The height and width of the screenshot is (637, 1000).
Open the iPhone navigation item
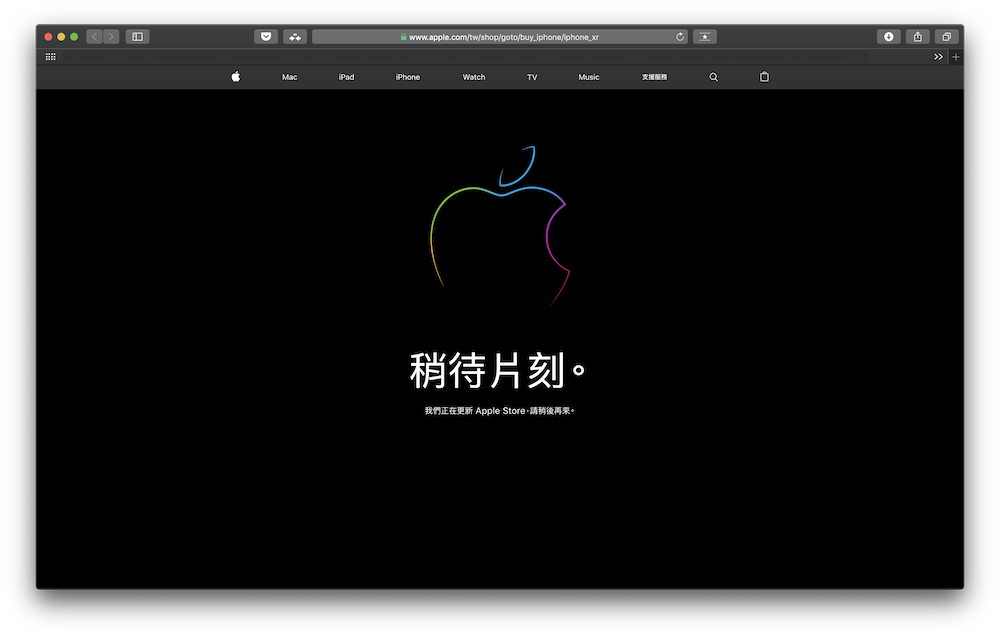click(x=408, y=77)
